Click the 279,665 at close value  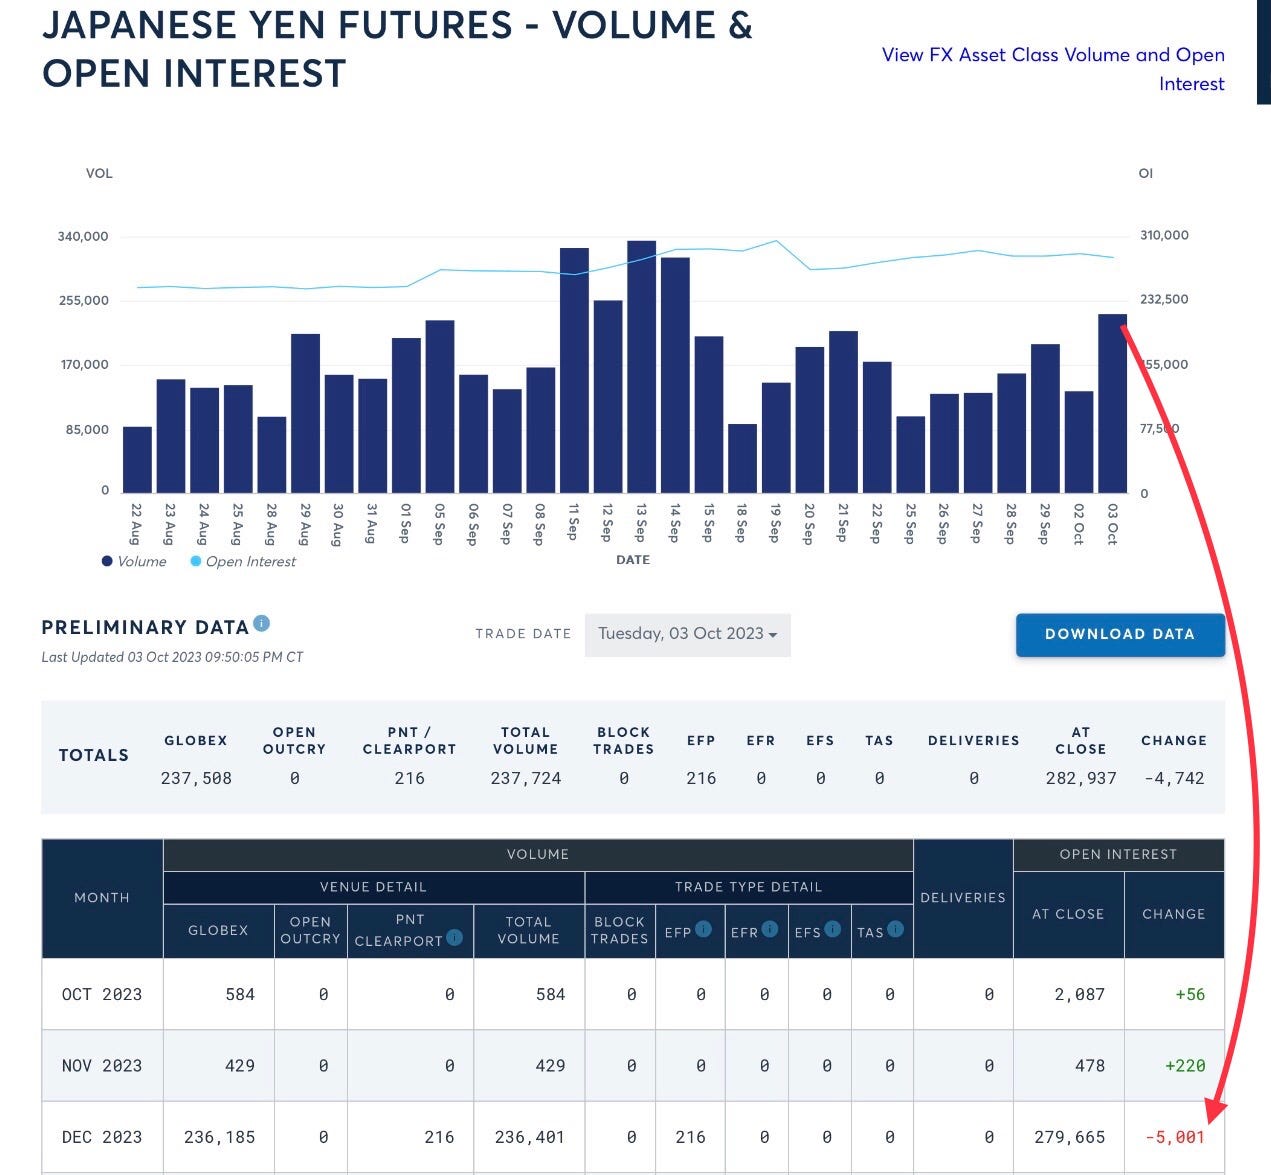(x=1070, y=1137)
